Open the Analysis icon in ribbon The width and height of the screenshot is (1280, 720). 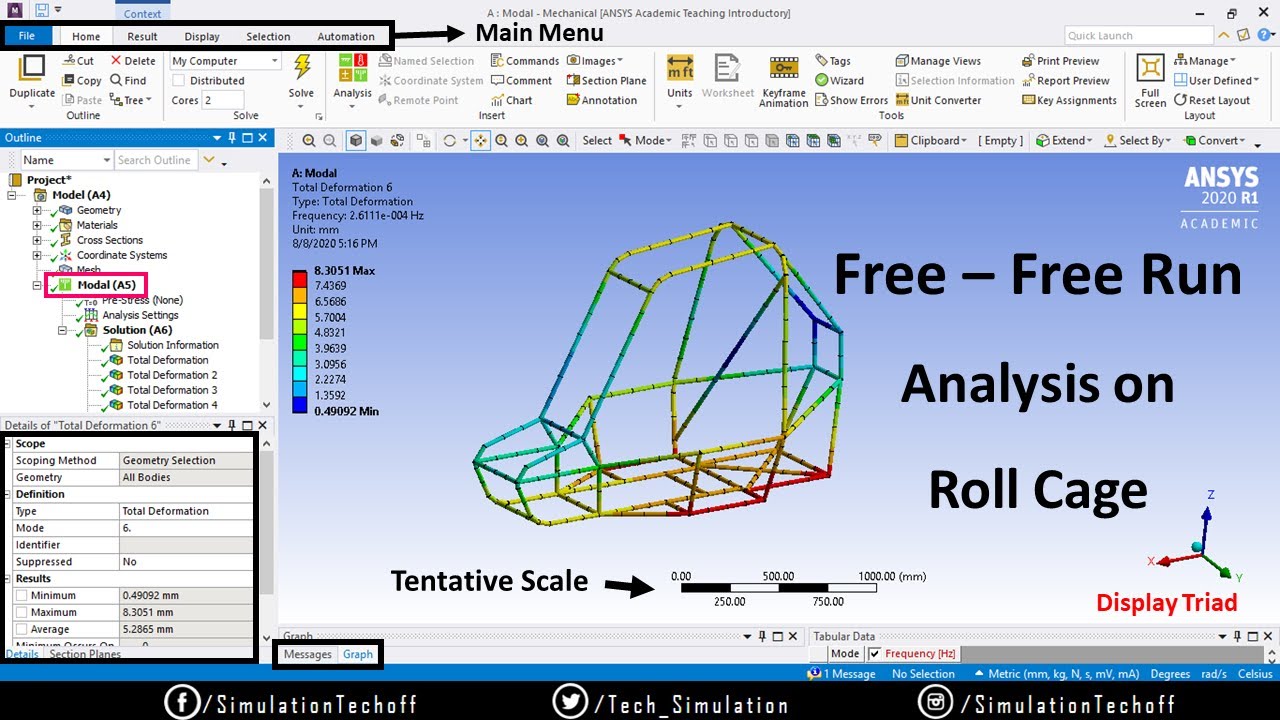pos(352,68)
